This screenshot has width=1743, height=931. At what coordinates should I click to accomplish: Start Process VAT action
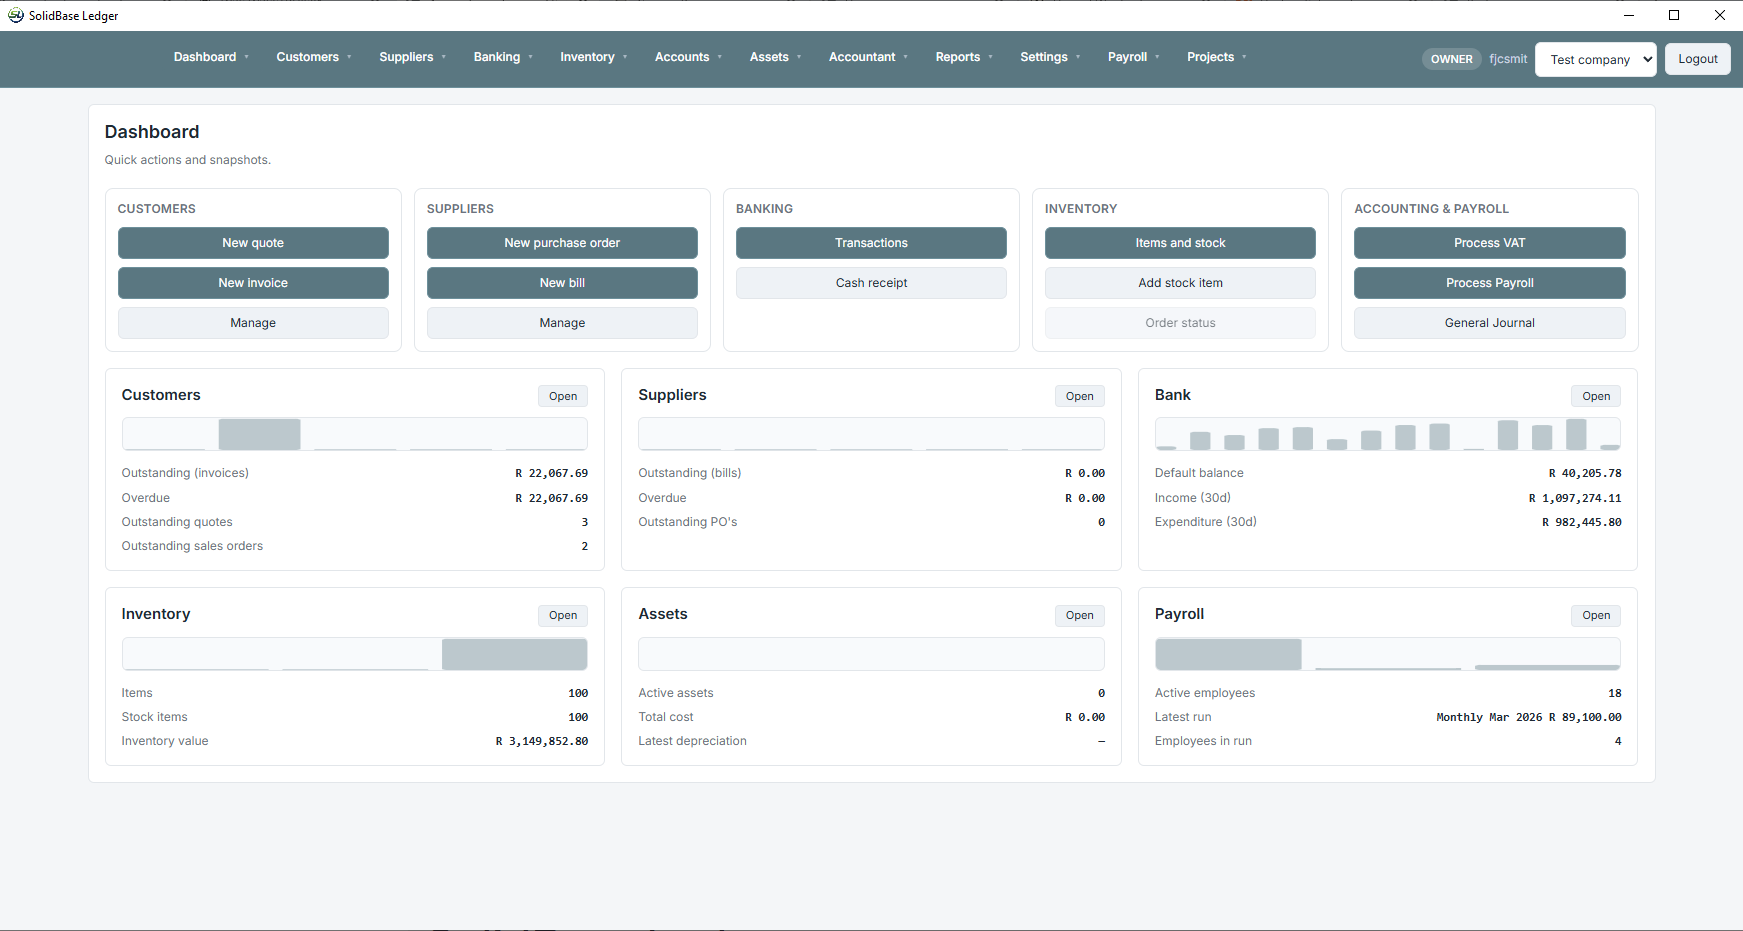pos(1489,243)
